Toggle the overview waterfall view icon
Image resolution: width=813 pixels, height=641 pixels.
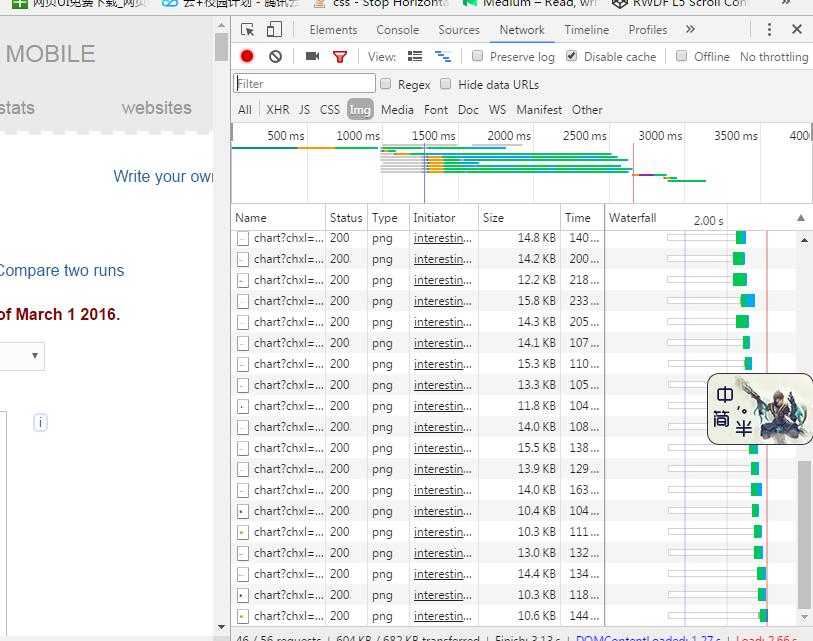[x=442, y=56]
